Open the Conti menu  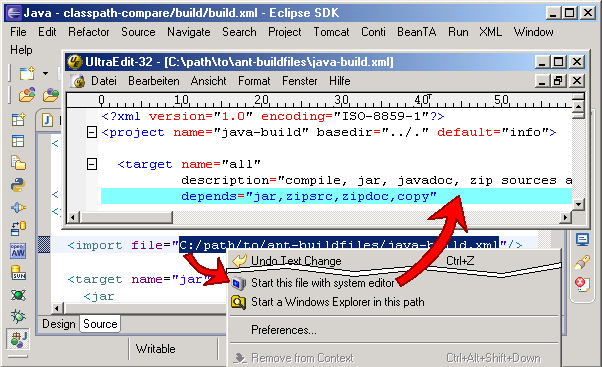click(x=373, y=32)
